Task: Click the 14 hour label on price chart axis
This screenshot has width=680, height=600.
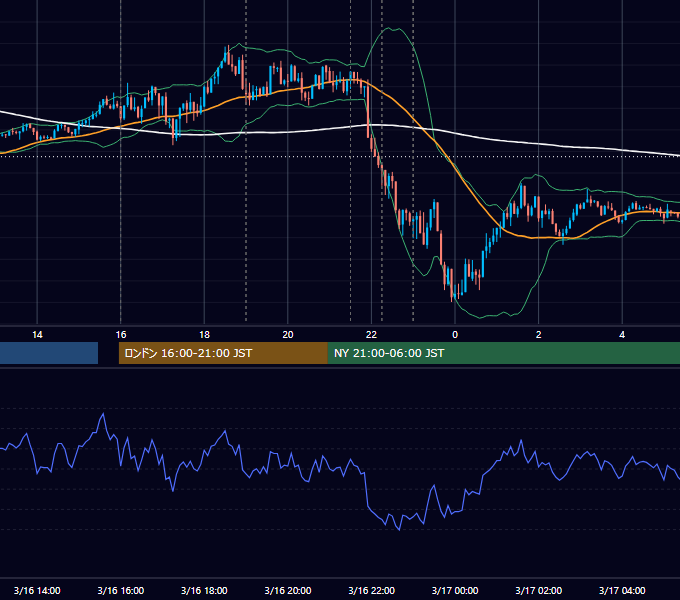Action: click(37, 335)
